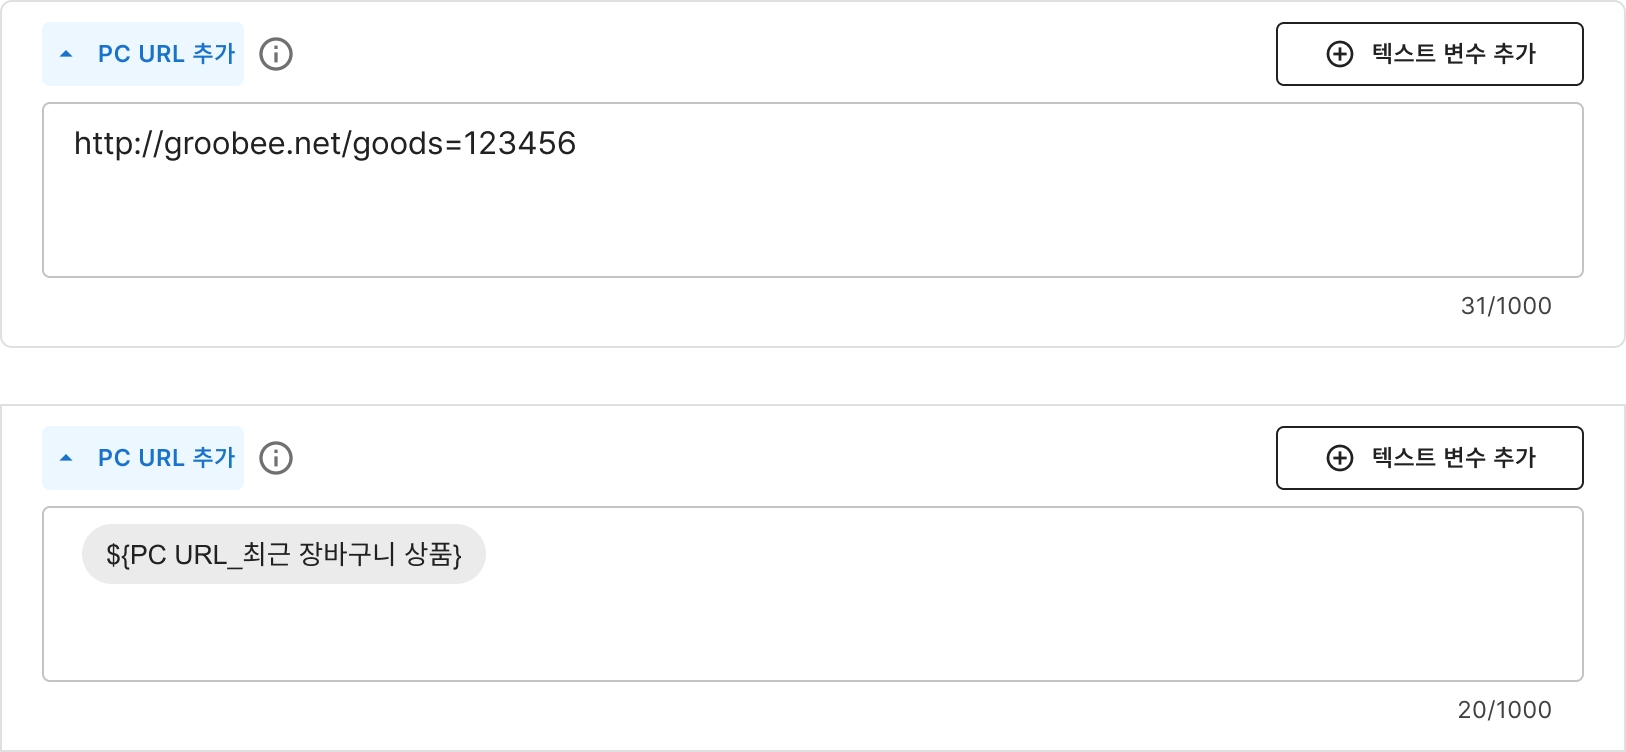Open info icon in the cart variable section
This screenshot has width=1626, height=752.
point(276,458)
